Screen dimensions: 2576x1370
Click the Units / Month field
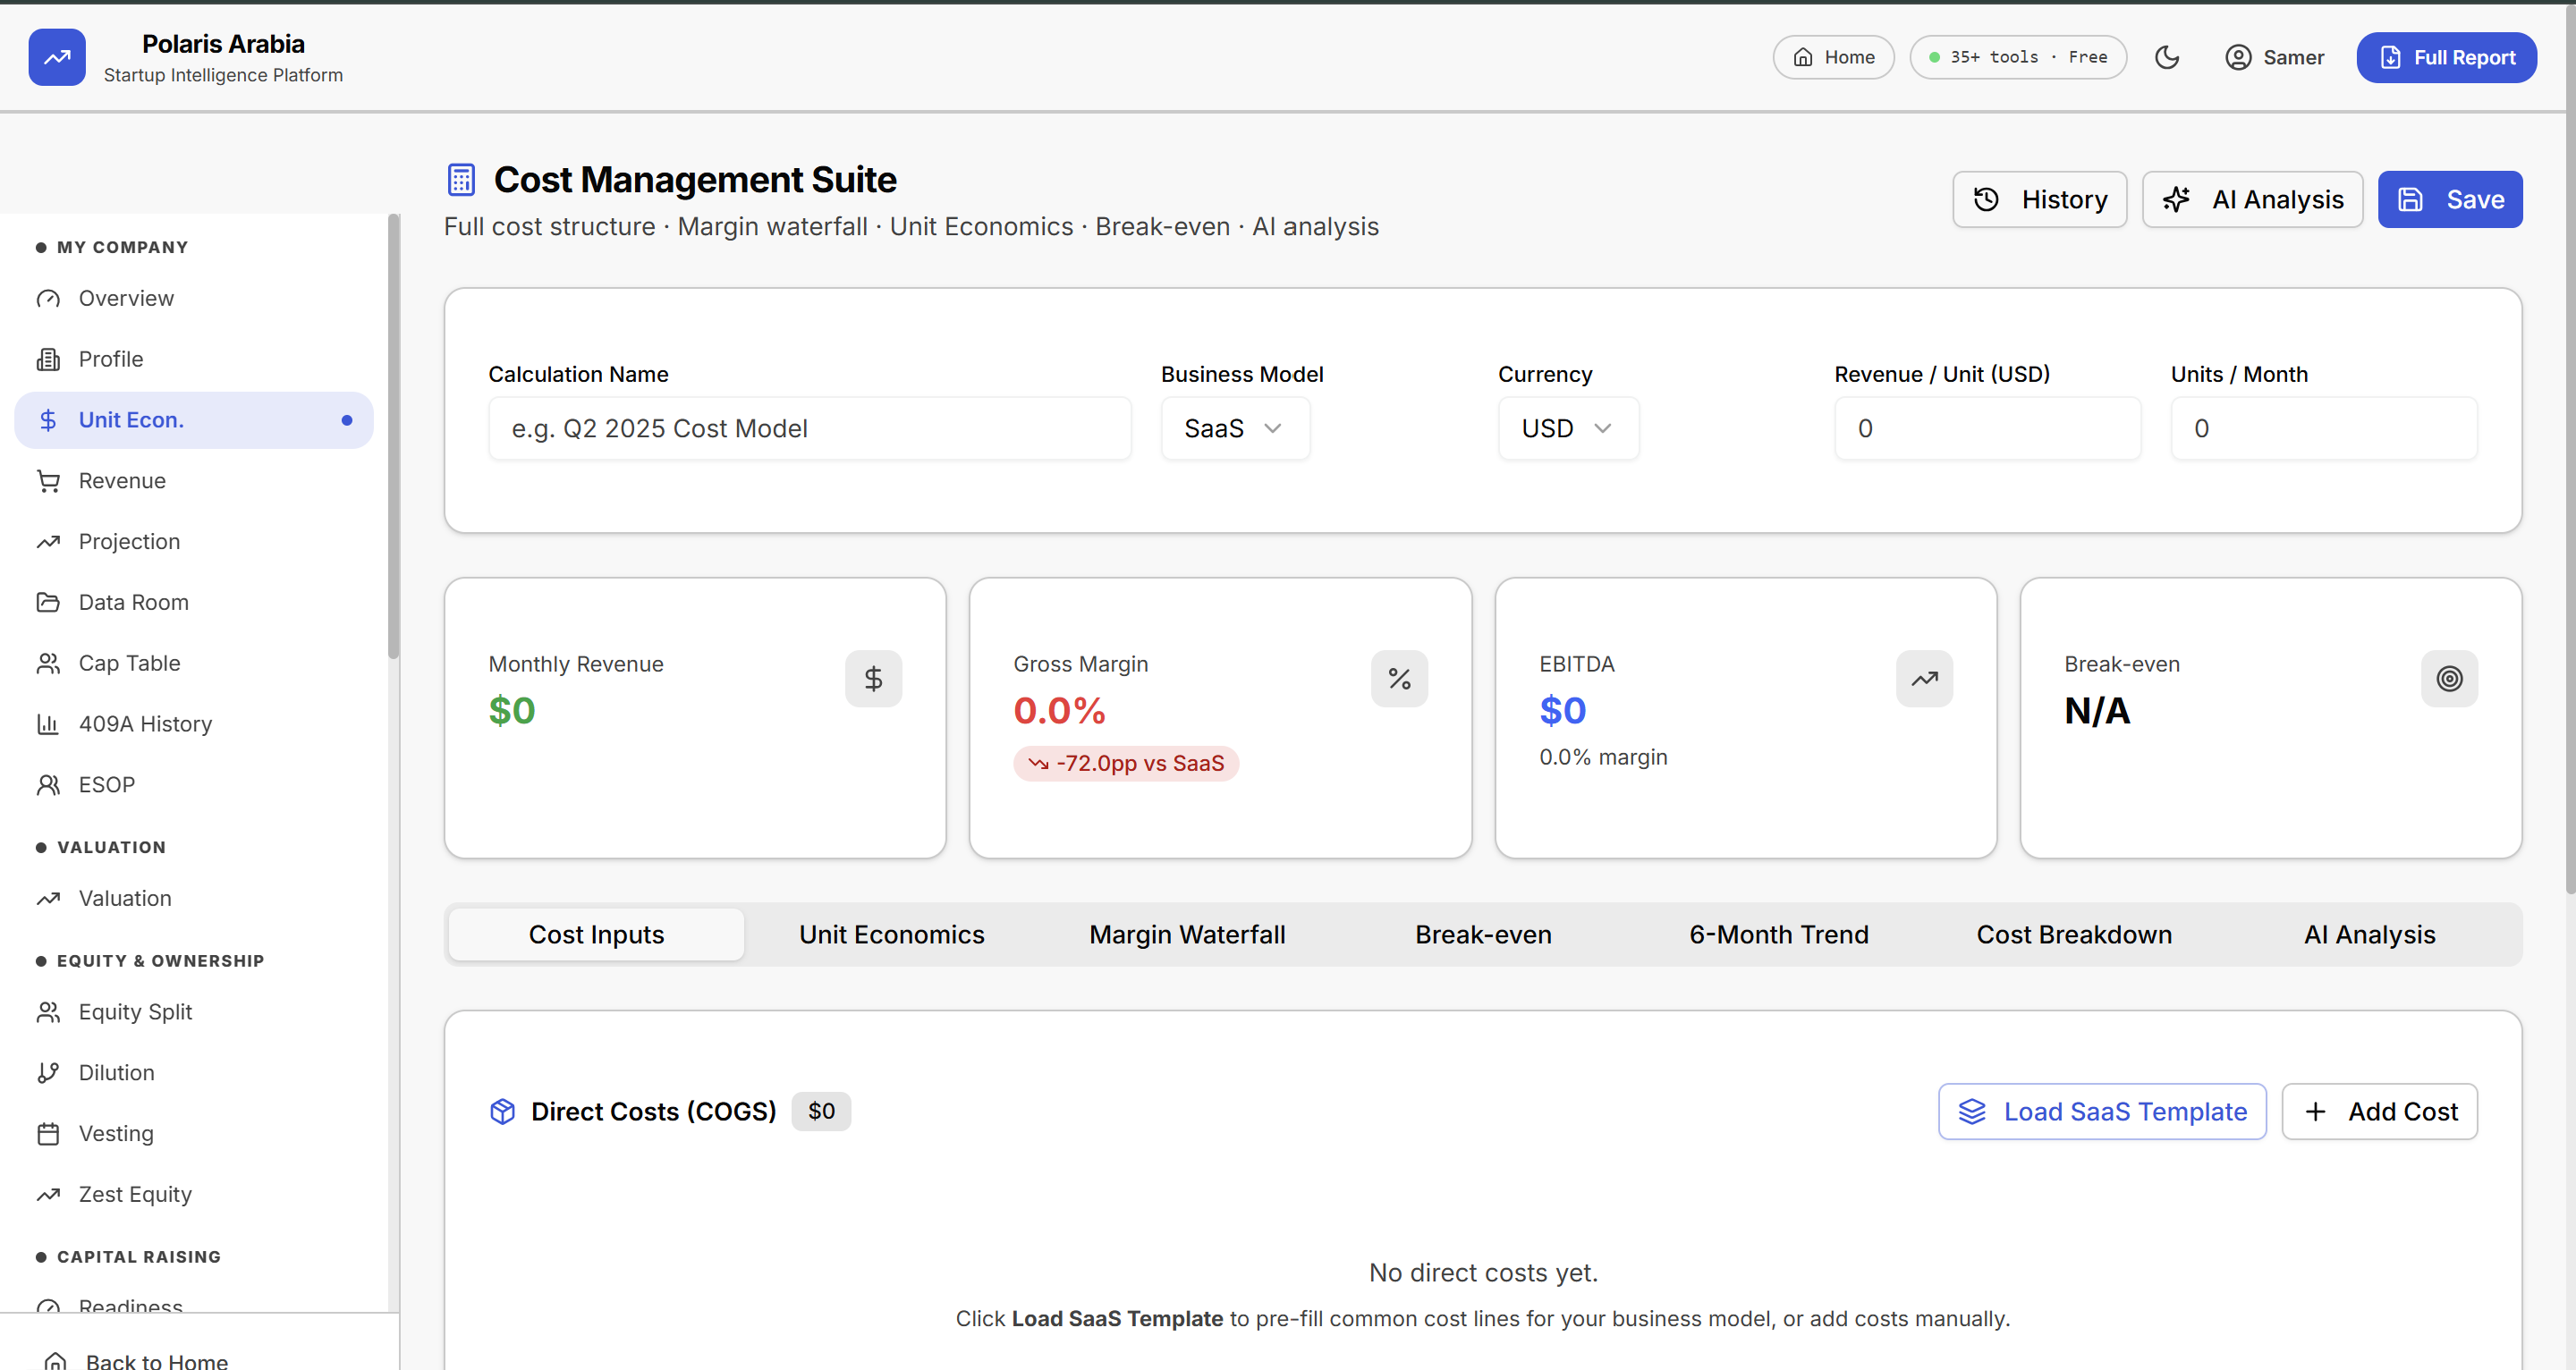2323,428
